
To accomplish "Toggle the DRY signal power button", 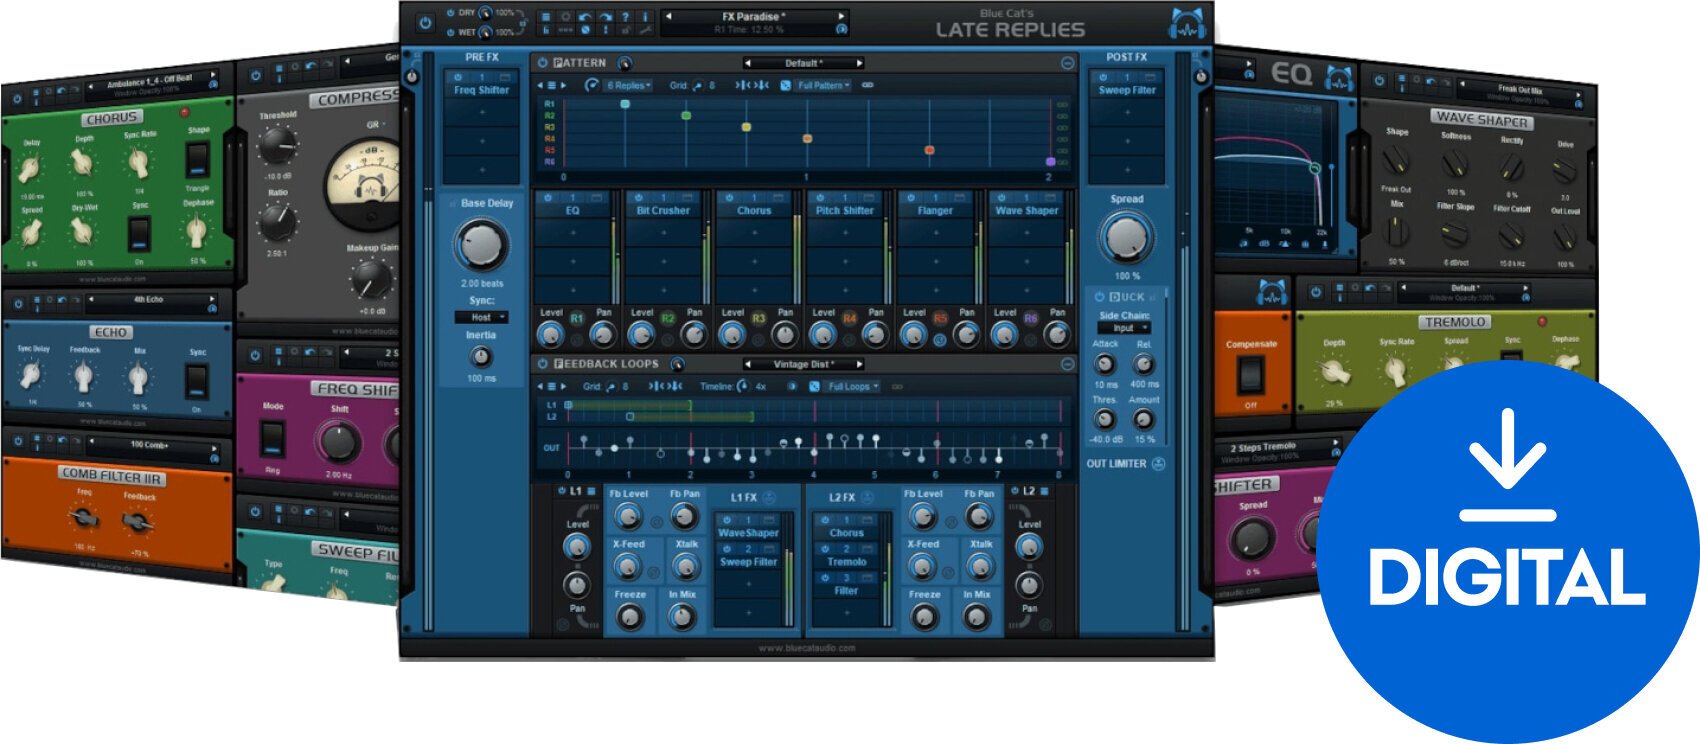I will [450, 13].
